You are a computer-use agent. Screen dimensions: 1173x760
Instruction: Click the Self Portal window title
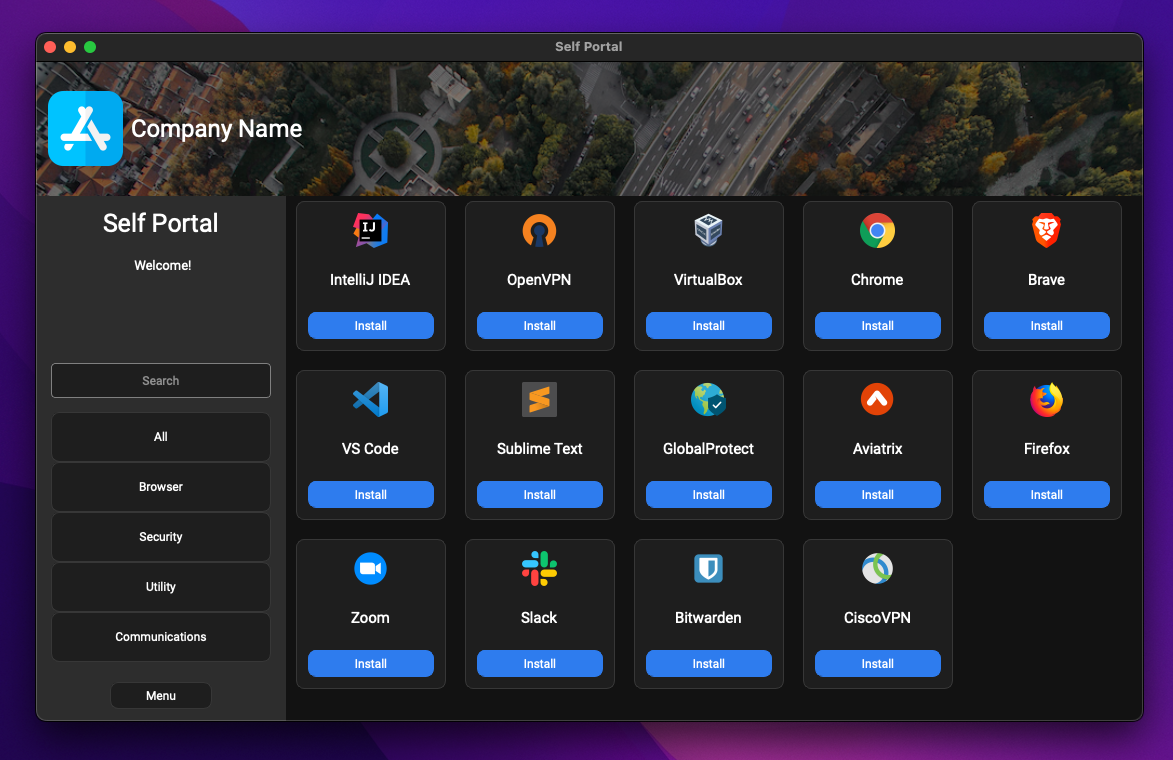pyautogui.click(x=589, y=46)
